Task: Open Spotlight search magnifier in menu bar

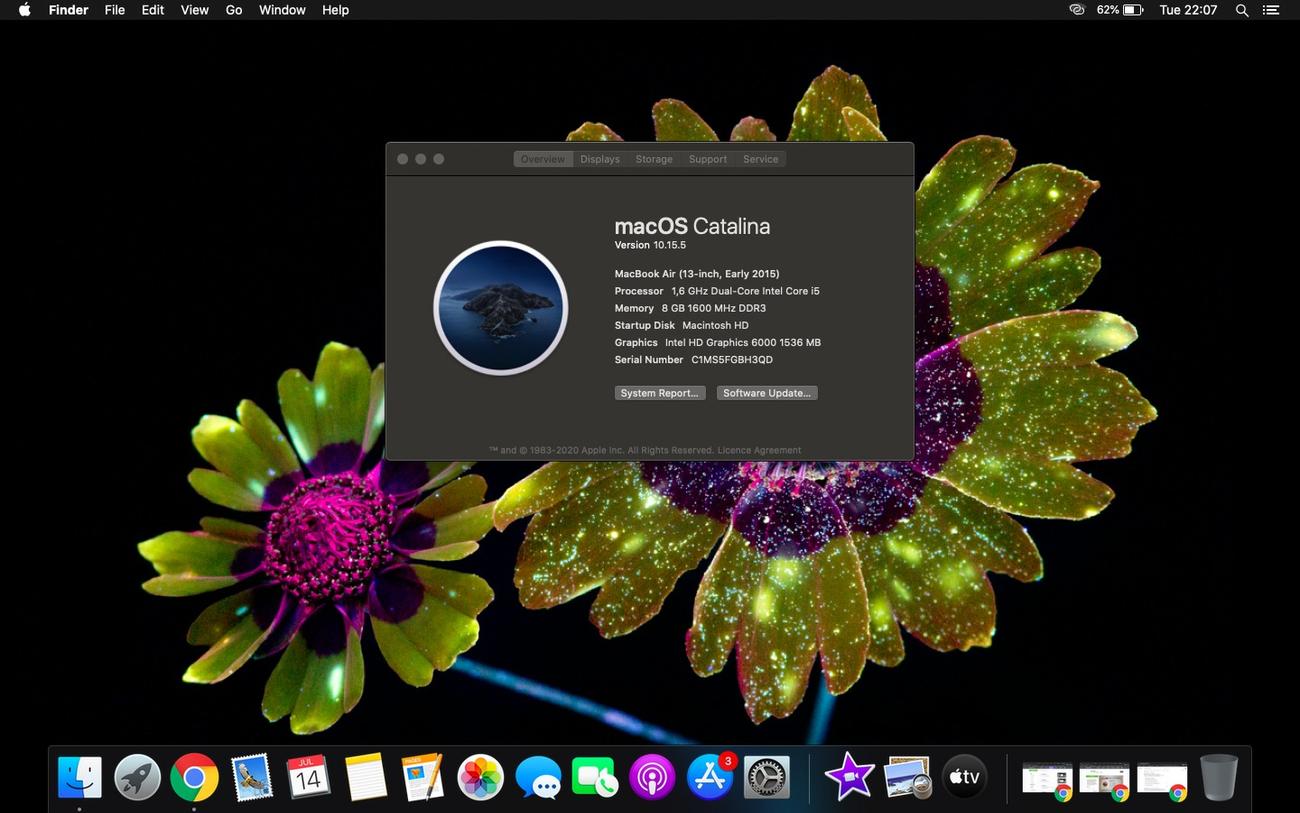Action: click(x=1242, y=10)
